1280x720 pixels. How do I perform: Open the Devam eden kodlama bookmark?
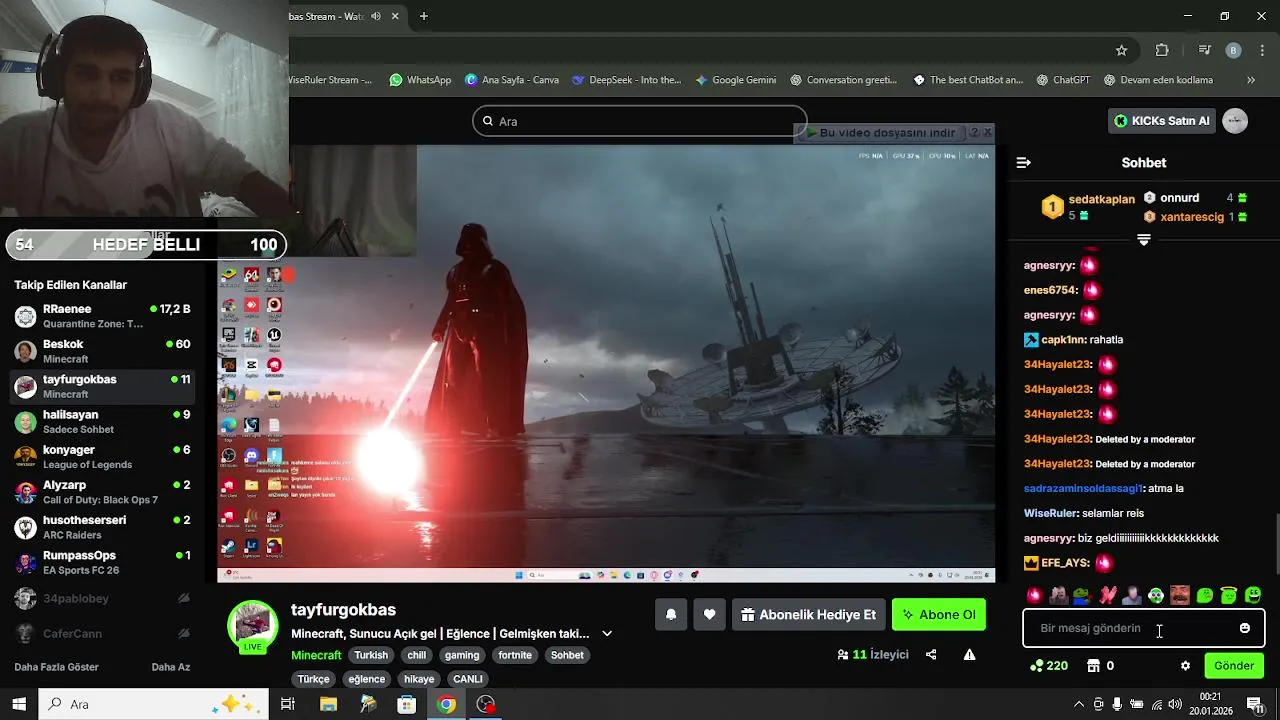click(1158, 80)
